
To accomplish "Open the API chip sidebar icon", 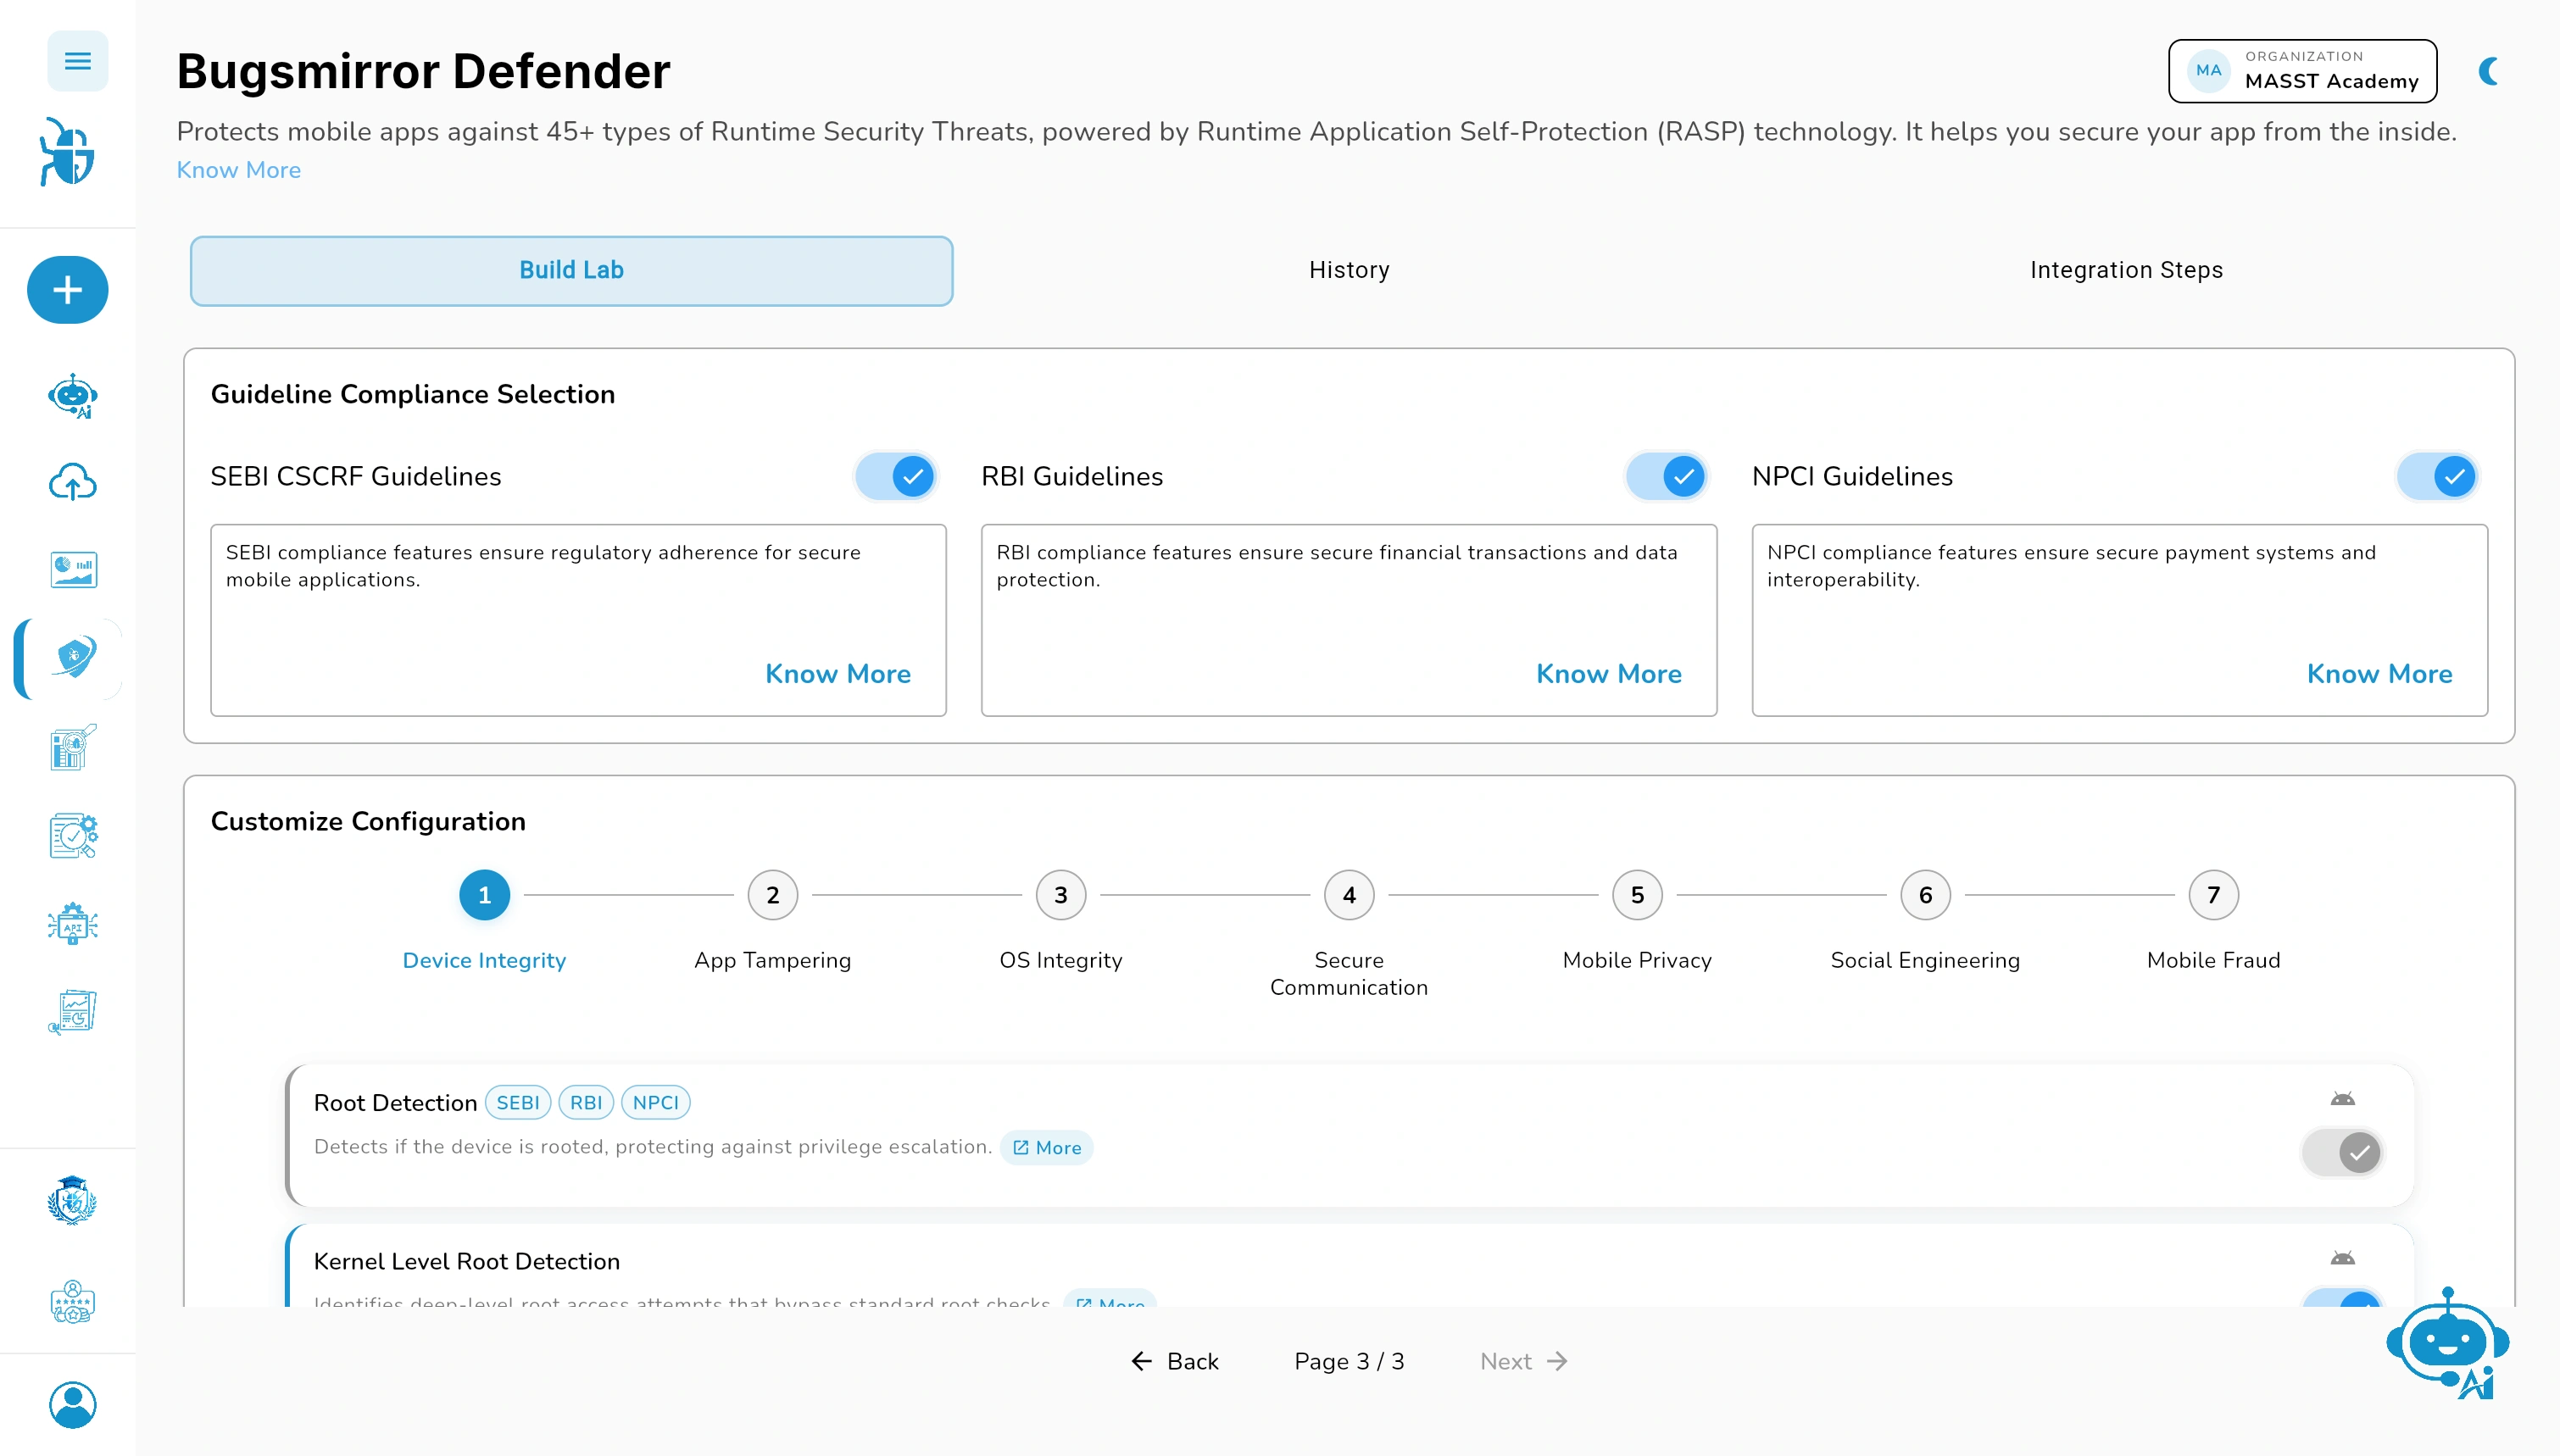I will (x=73, y=924).
